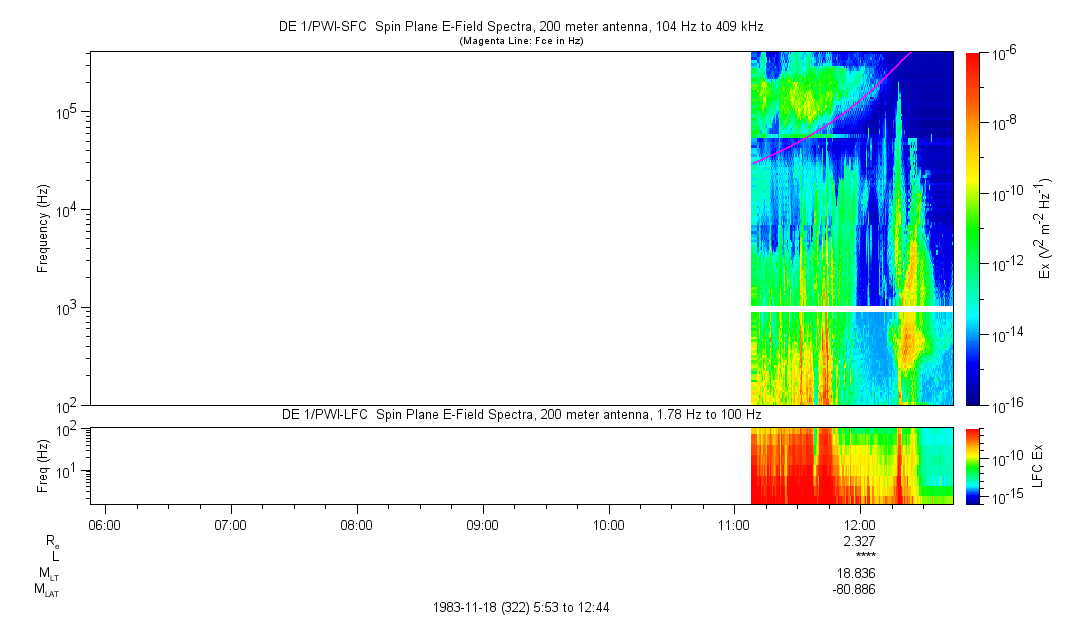The height and width of the screenshot is (620, 1083).
Task: Click the DE 1/PWI-LFC plot title
Action: coord(520,415)
